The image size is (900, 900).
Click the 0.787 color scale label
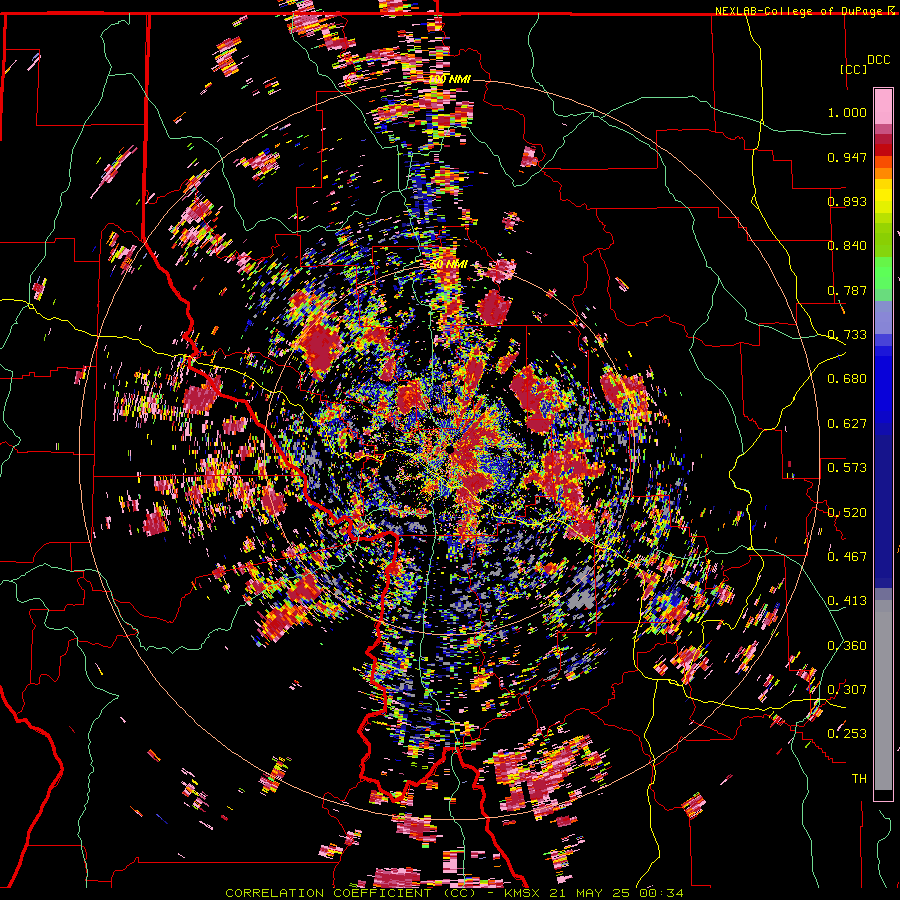coord(847,290)
